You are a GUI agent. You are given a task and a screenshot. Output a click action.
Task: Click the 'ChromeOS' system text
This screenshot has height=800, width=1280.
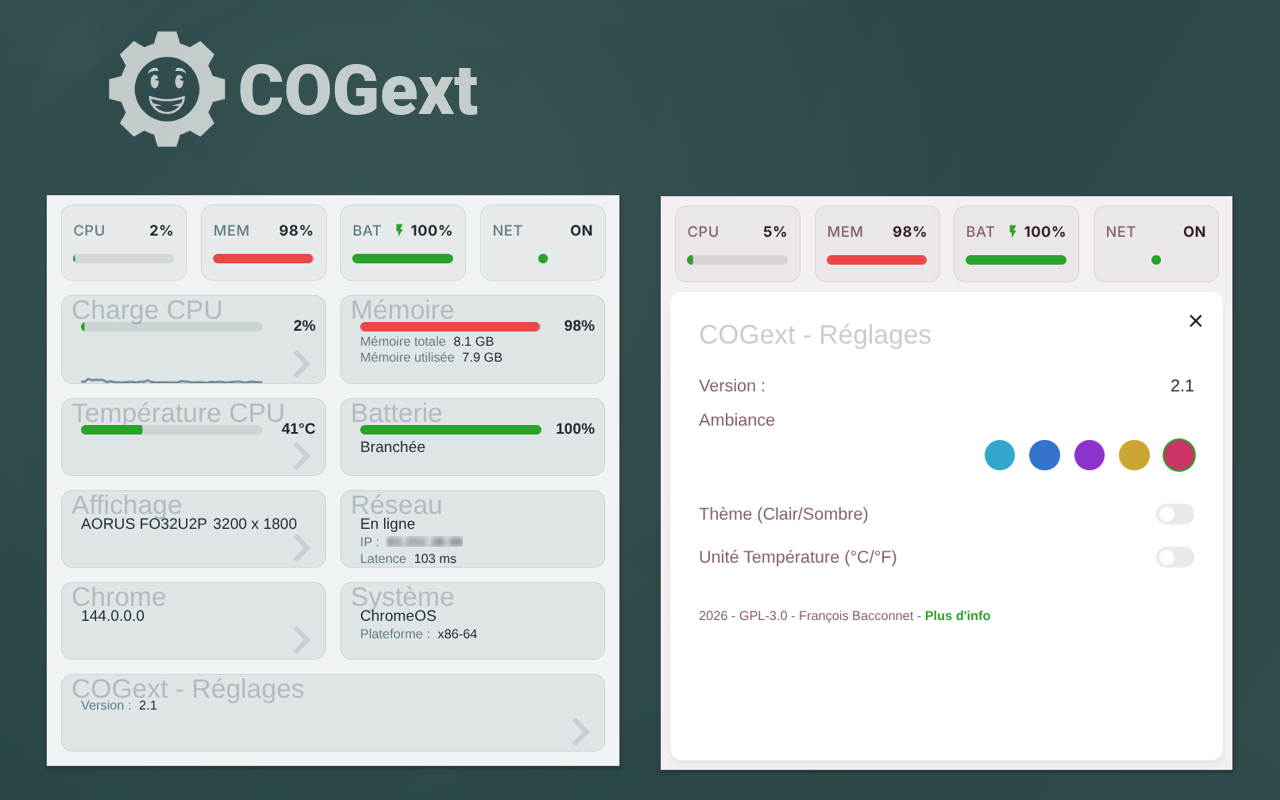point(398,616)
